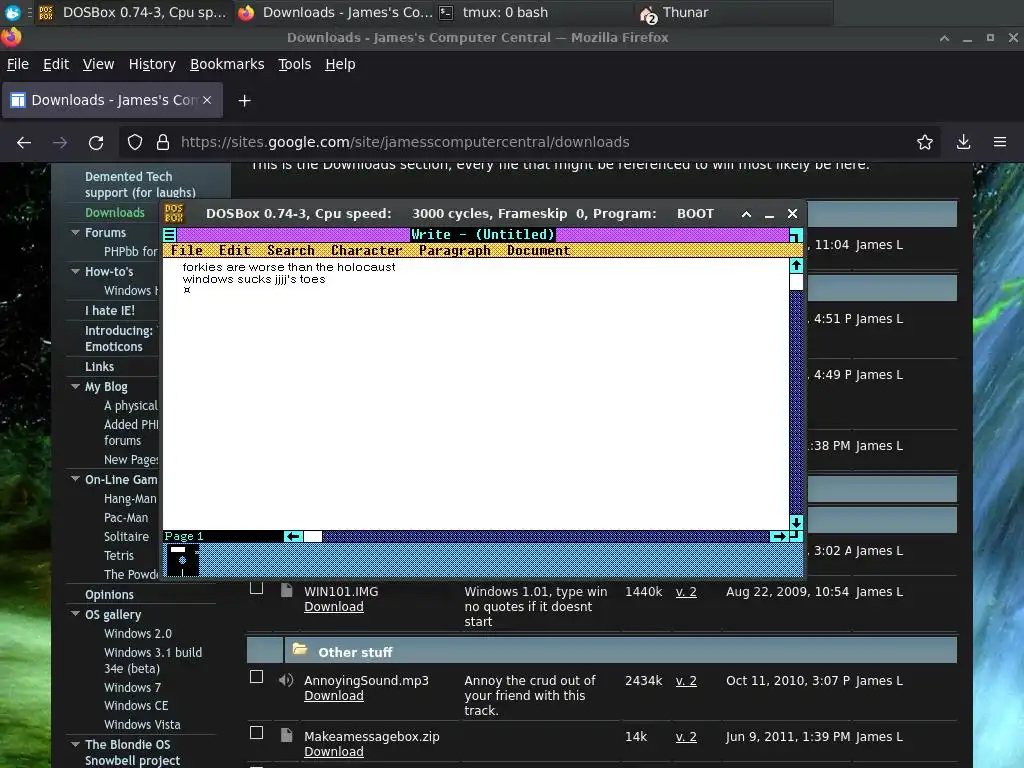Viewport: 1024px width, 768px height.
Task: Open Firefox downloads panel
Action: pos(963,142)
